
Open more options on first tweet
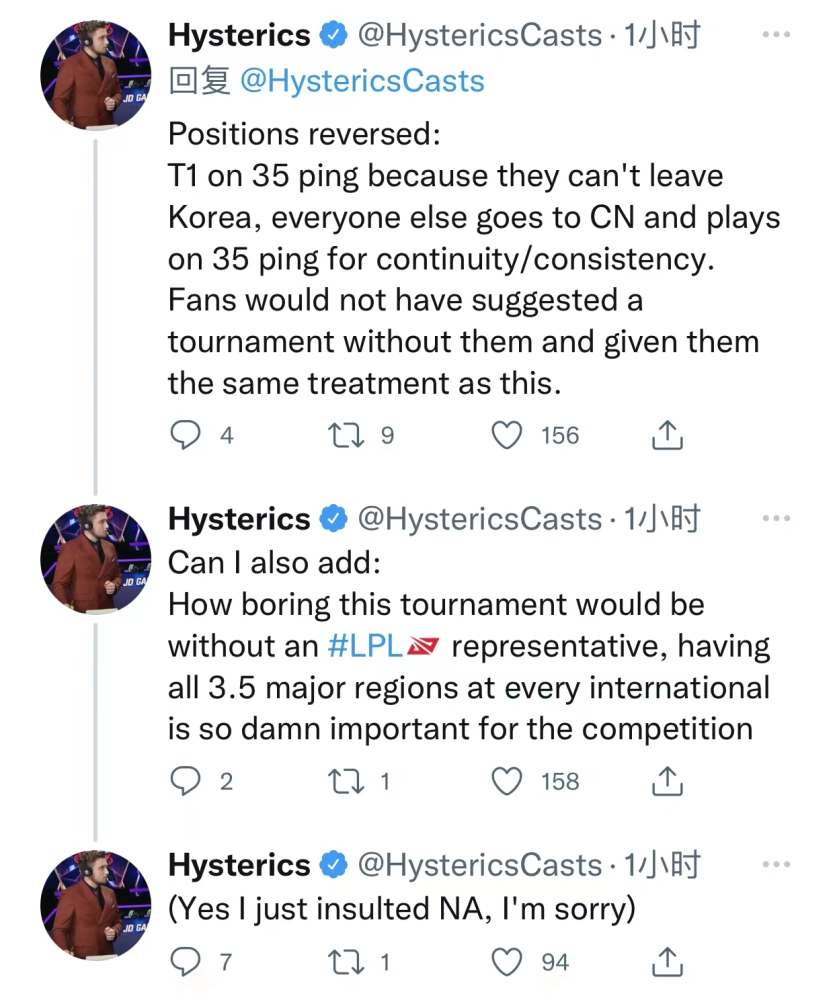[x=776, y=35]
